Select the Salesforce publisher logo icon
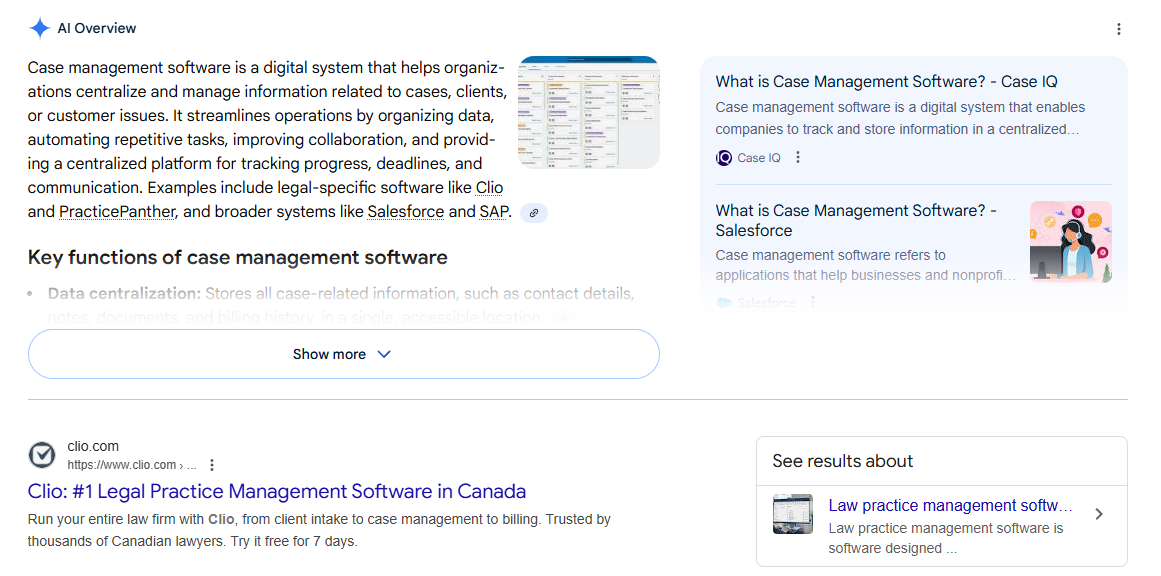 pos(723,300)
